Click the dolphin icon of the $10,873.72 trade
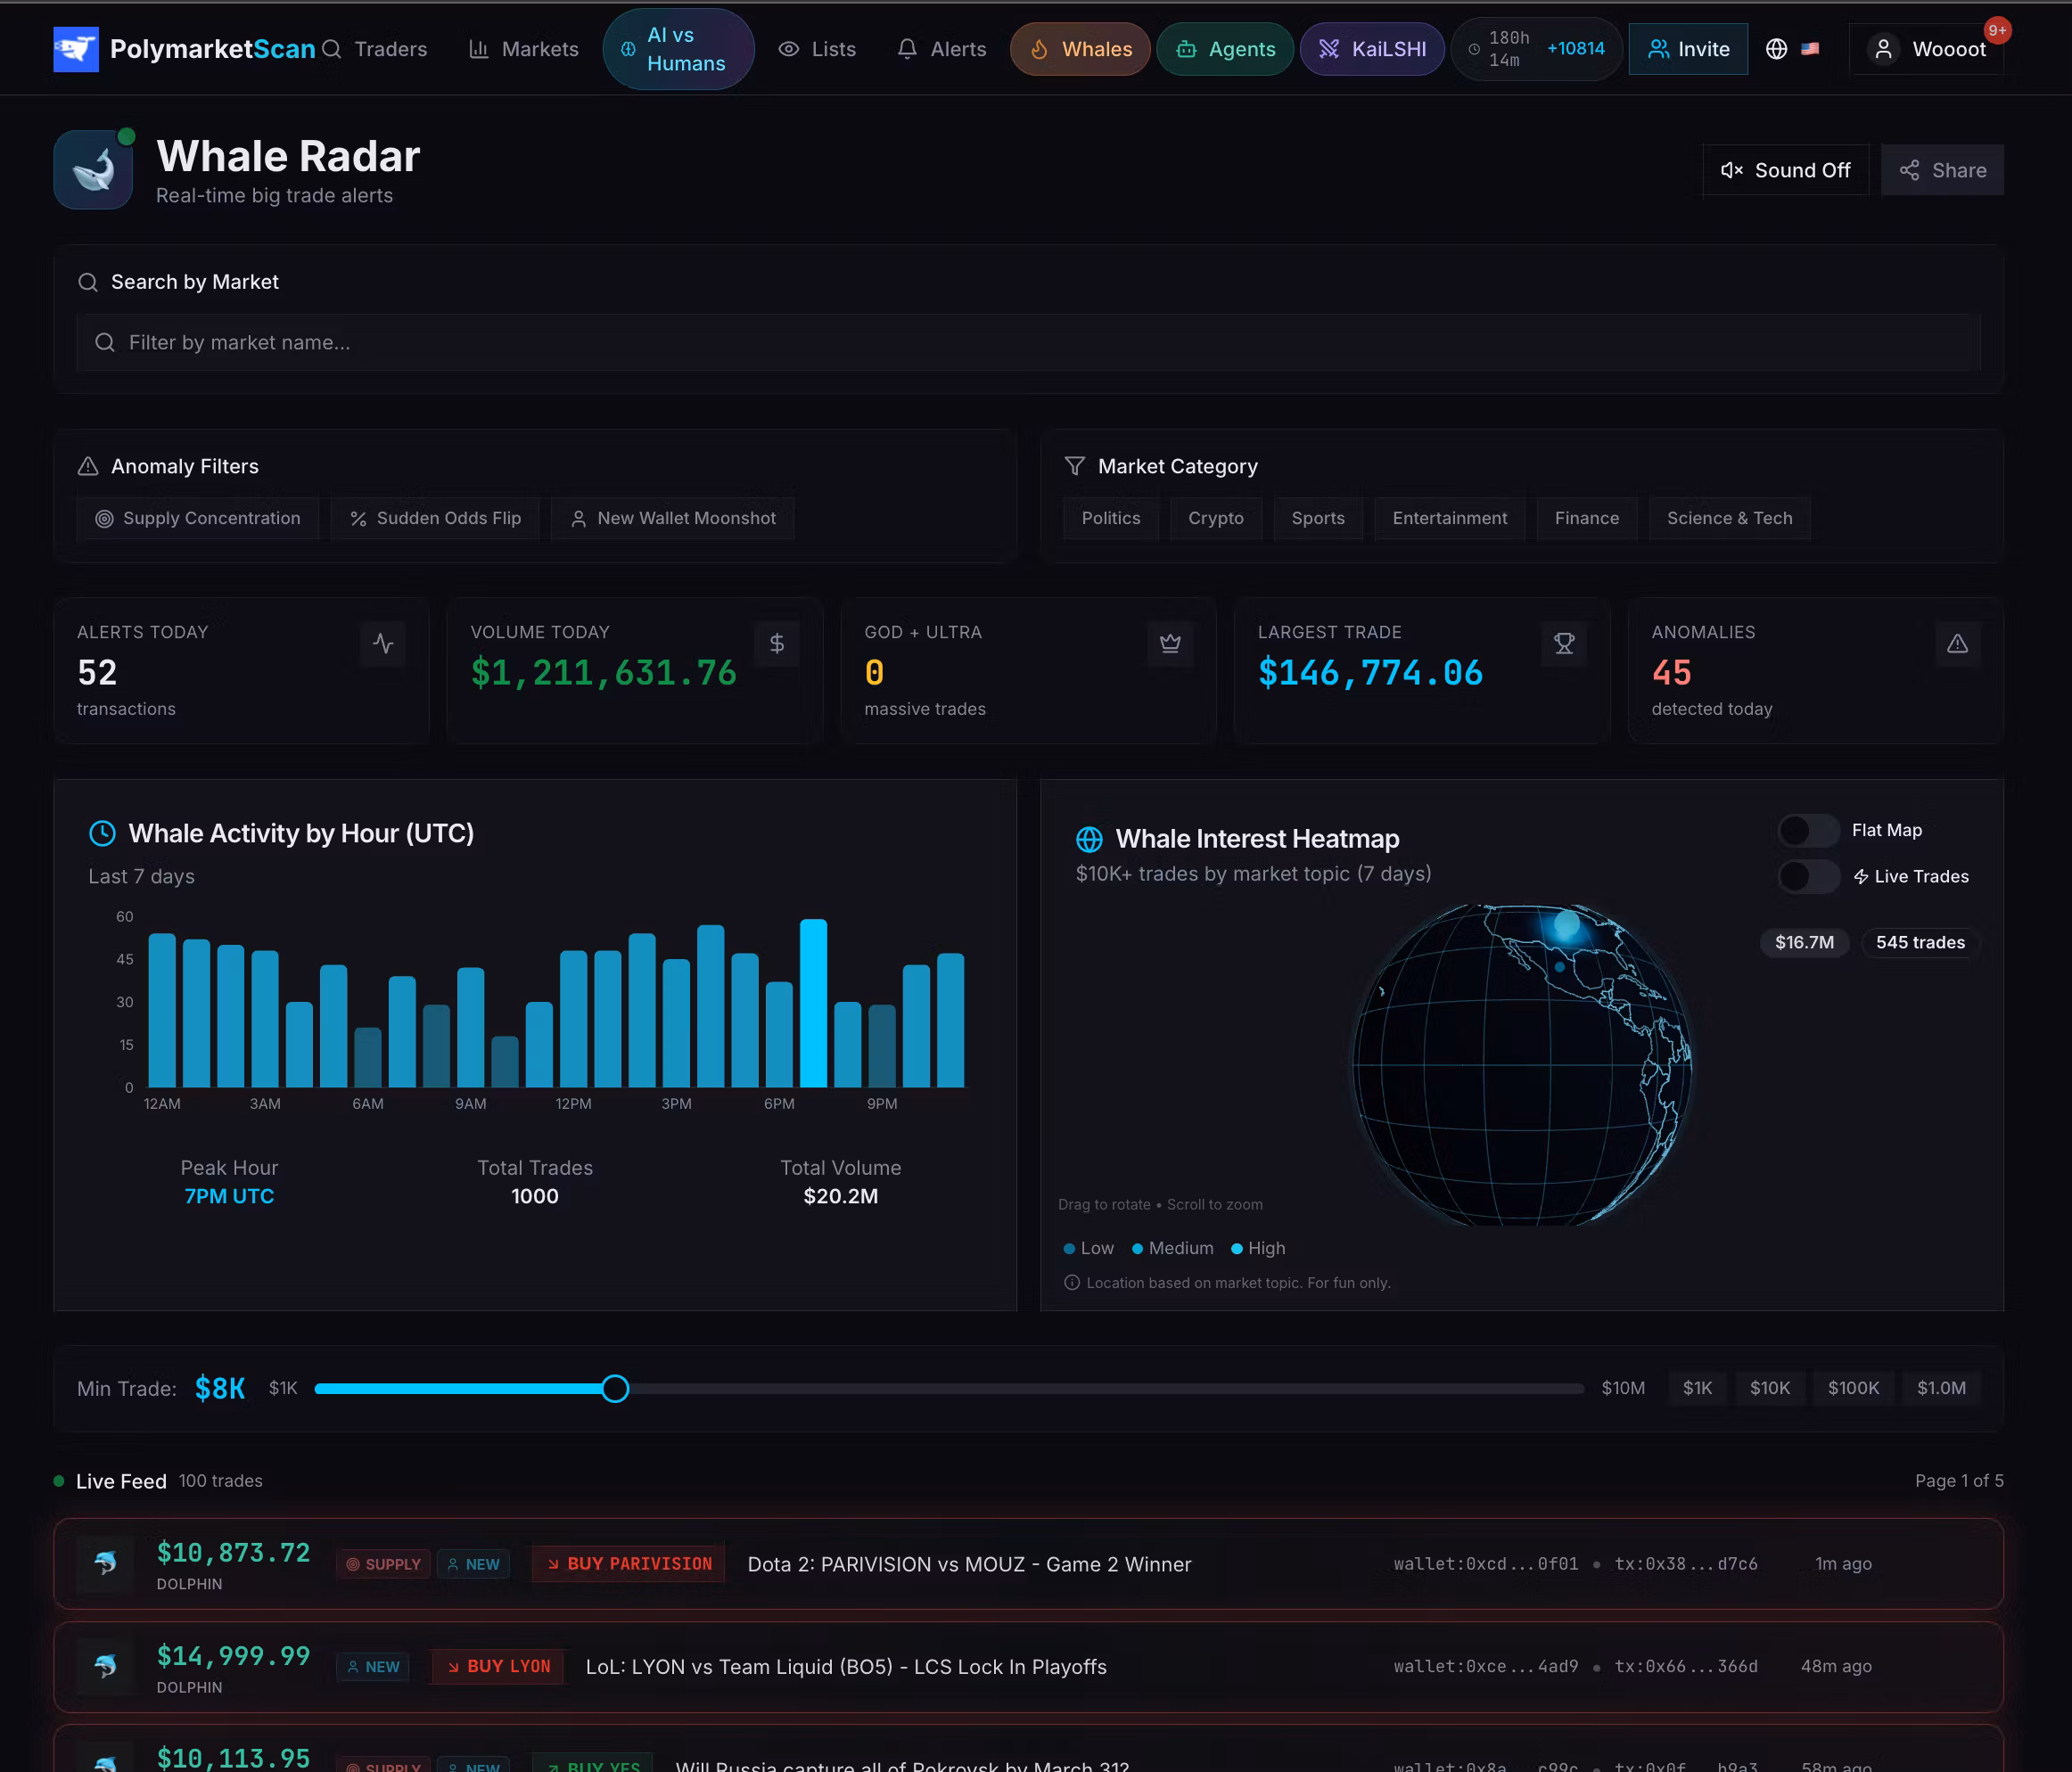Viewport: 2072px width, 1772px height. 105,1563
